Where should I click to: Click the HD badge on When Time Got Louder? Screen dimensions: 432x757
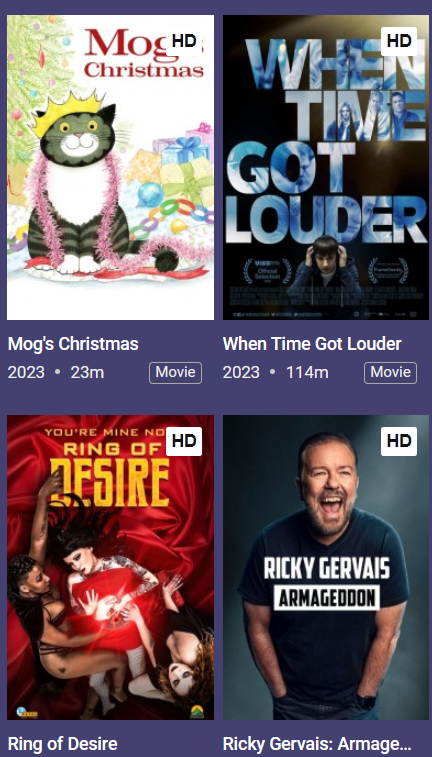(399, 42)
